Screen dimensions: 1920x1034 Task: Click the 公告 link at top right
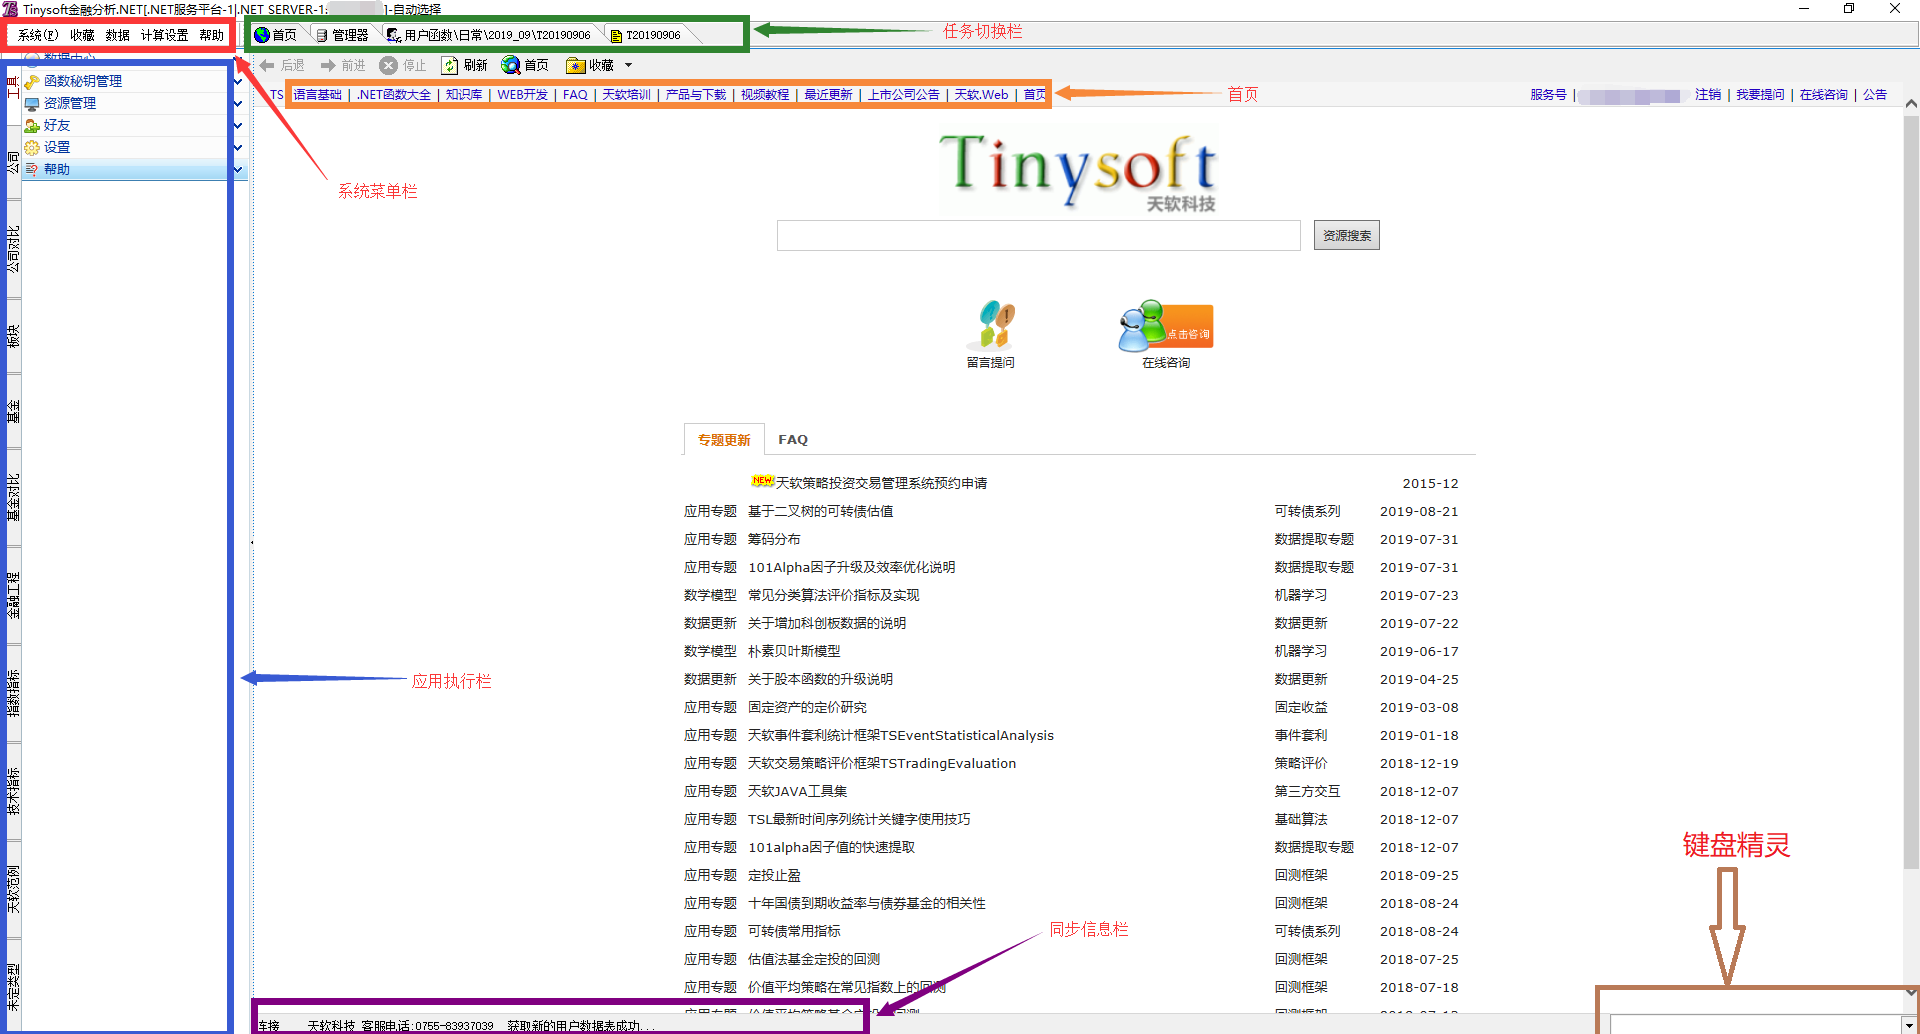[x=1875, y=95]
